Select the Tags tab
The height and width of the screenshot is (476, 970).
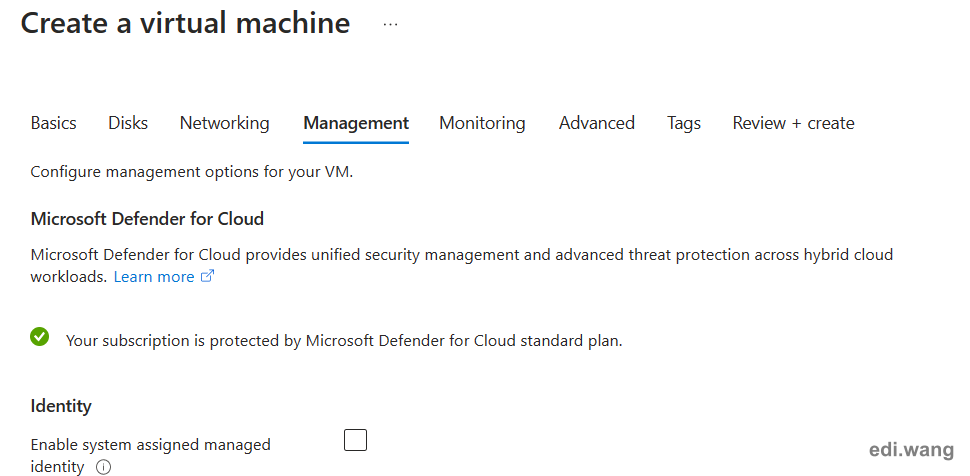(684, 123)
